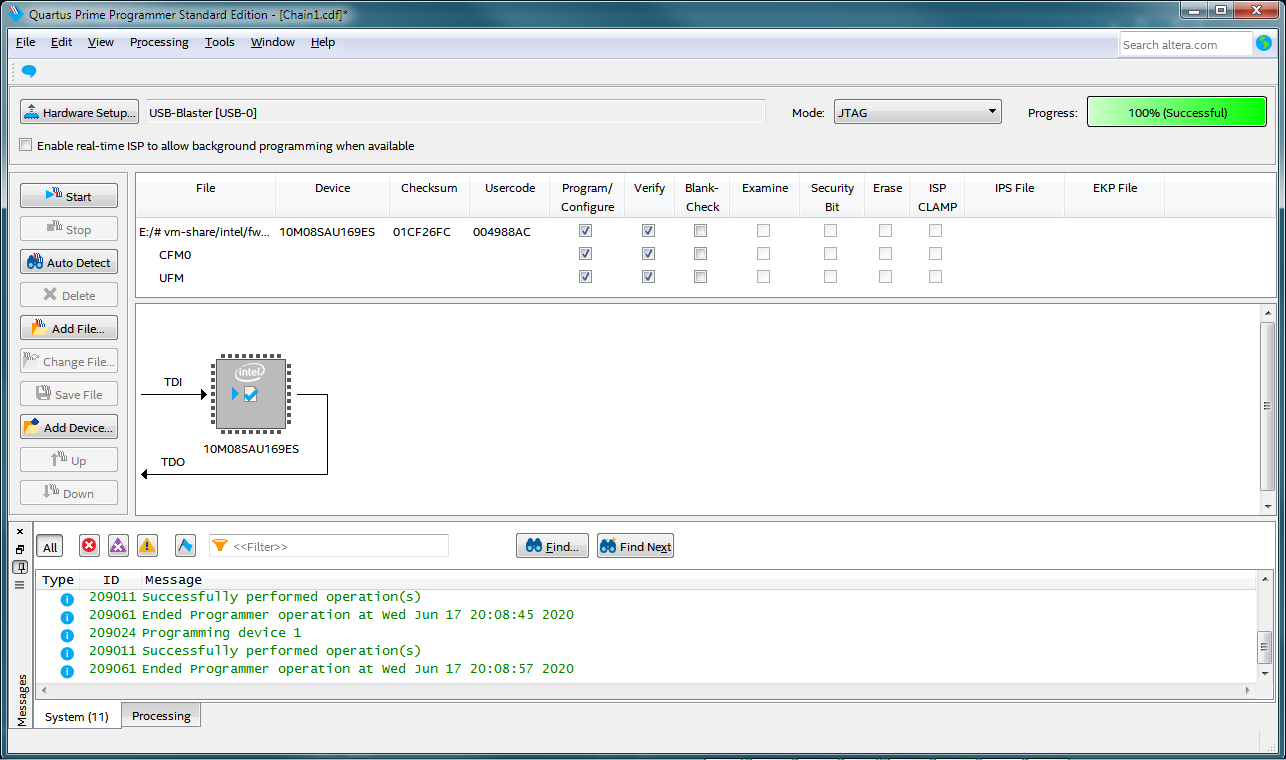Toggle Verify checkbox for CFM0

click(x=649, y=253)
